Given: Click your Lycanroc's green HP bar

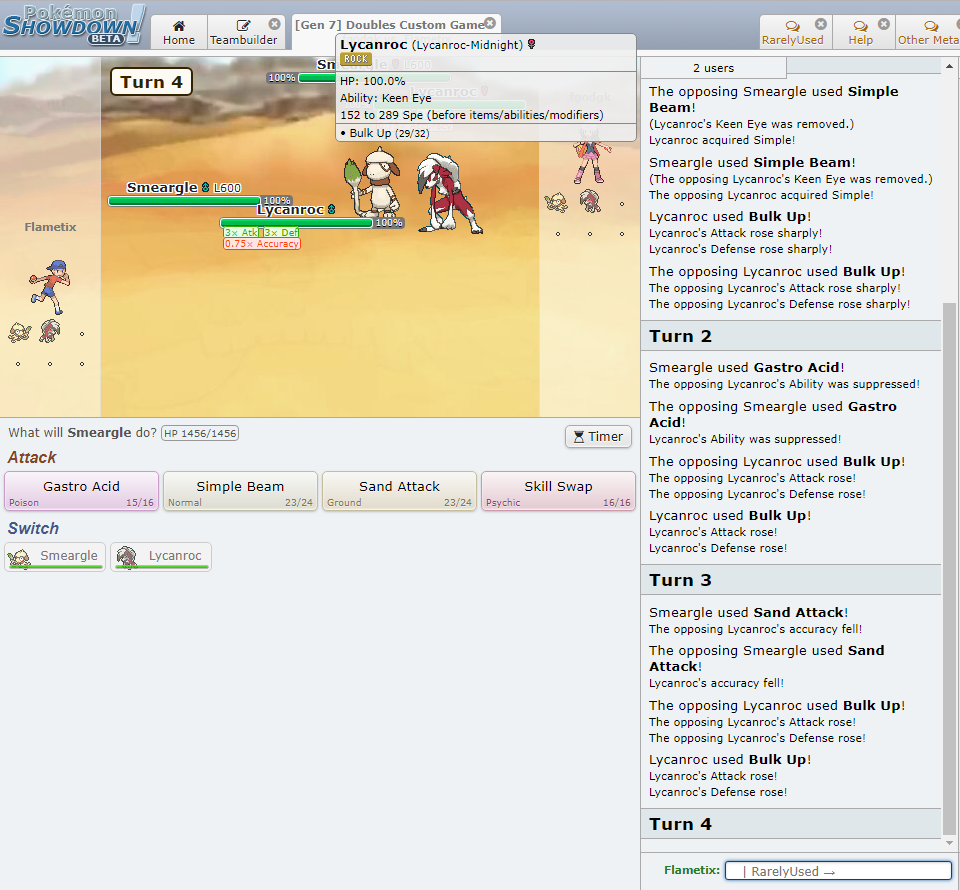Looking at the screenshot, I should click(x=296, y=223).
